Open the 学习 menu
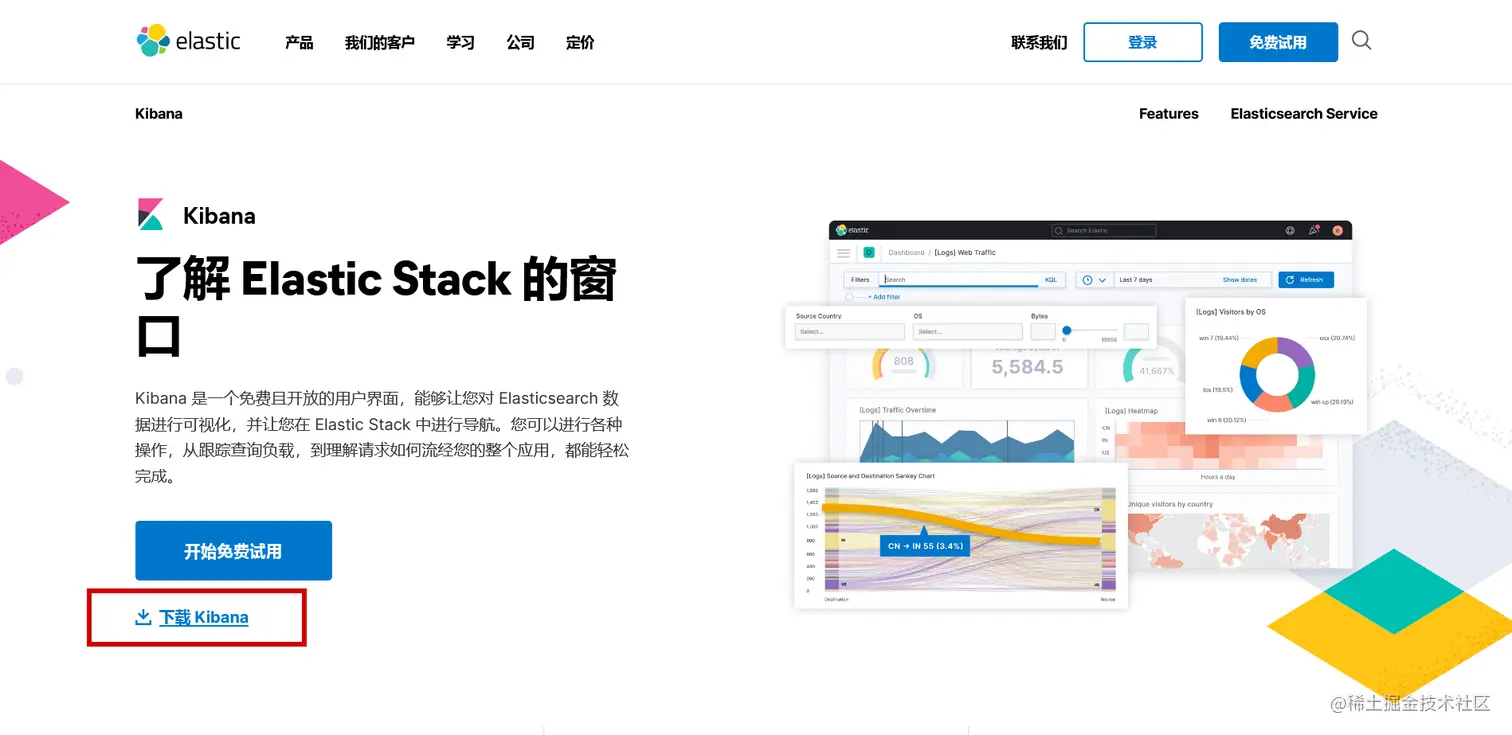Viewport: 1512px width, 735px height. 460,42
